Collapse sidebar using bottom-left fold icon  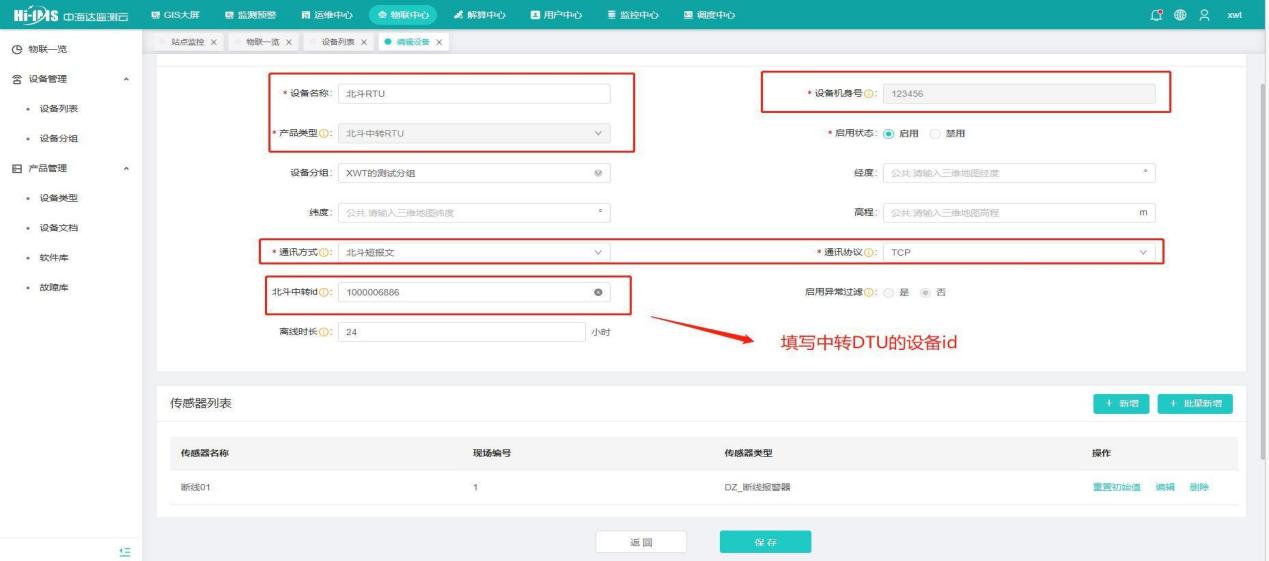[125, 550]
